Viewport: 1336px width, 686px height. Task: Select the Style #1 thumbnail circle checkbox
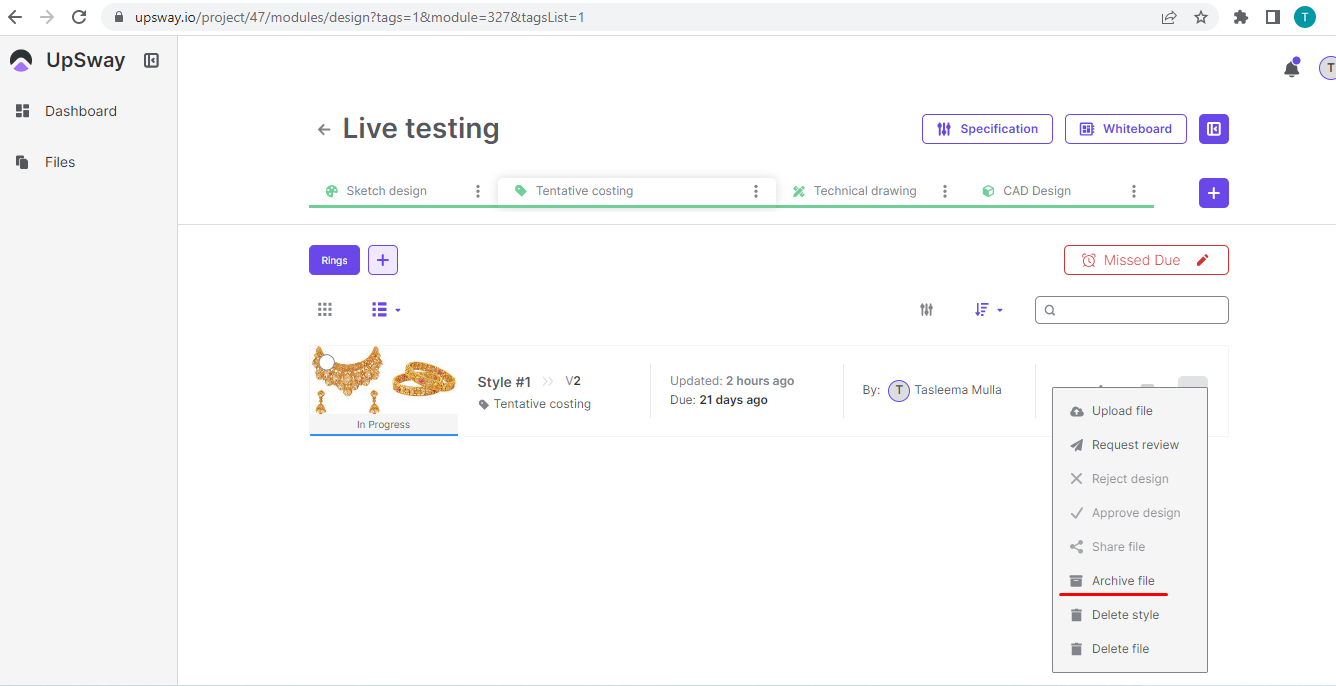coord(326,362)
